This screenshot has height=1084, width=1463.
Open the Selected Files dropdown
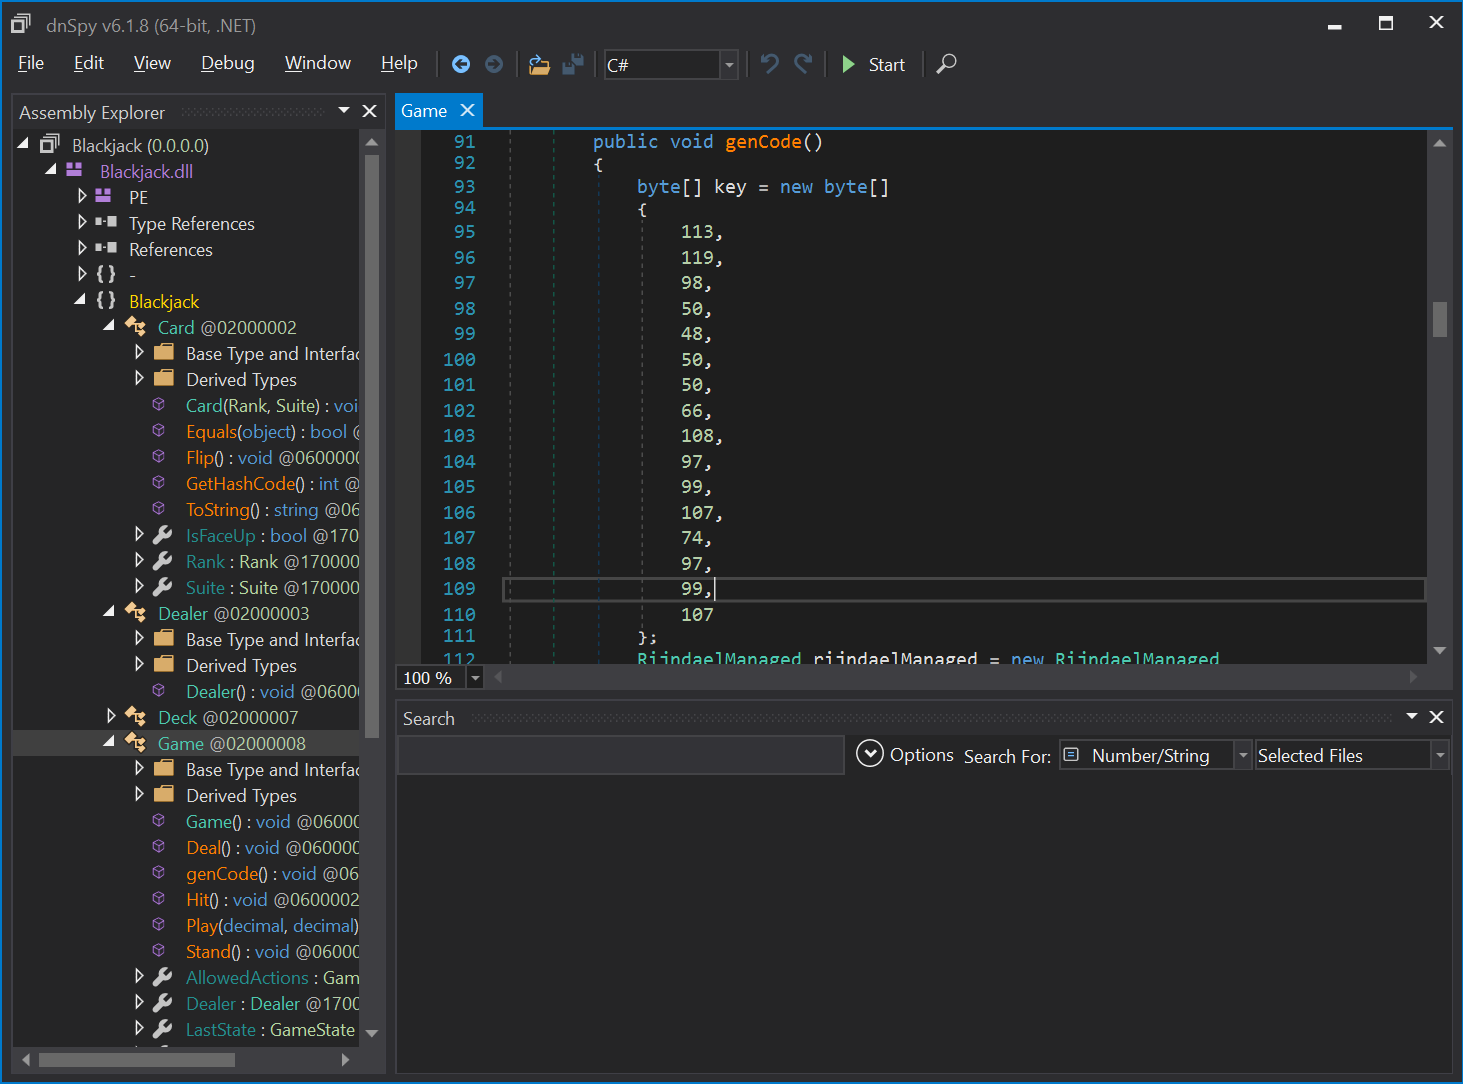pos(1440,756)
